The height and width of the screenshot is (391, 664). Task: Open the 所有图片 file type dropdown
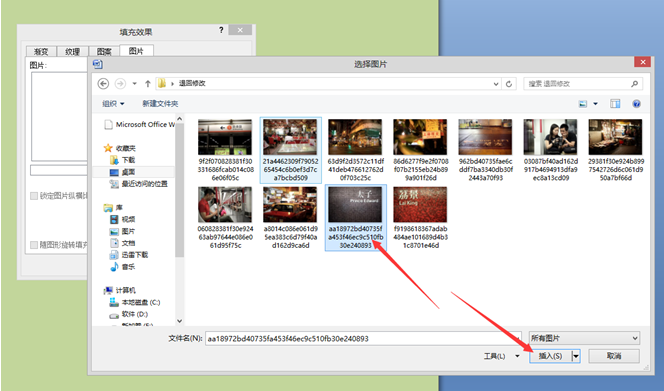pos(584,338)
